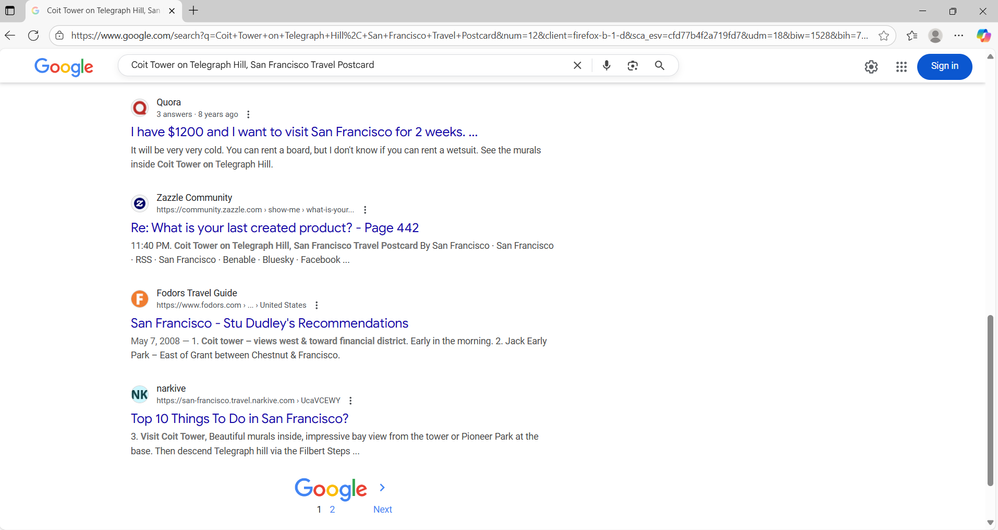Open the Google apps grid
998x530 pixels.
(901, 67)
